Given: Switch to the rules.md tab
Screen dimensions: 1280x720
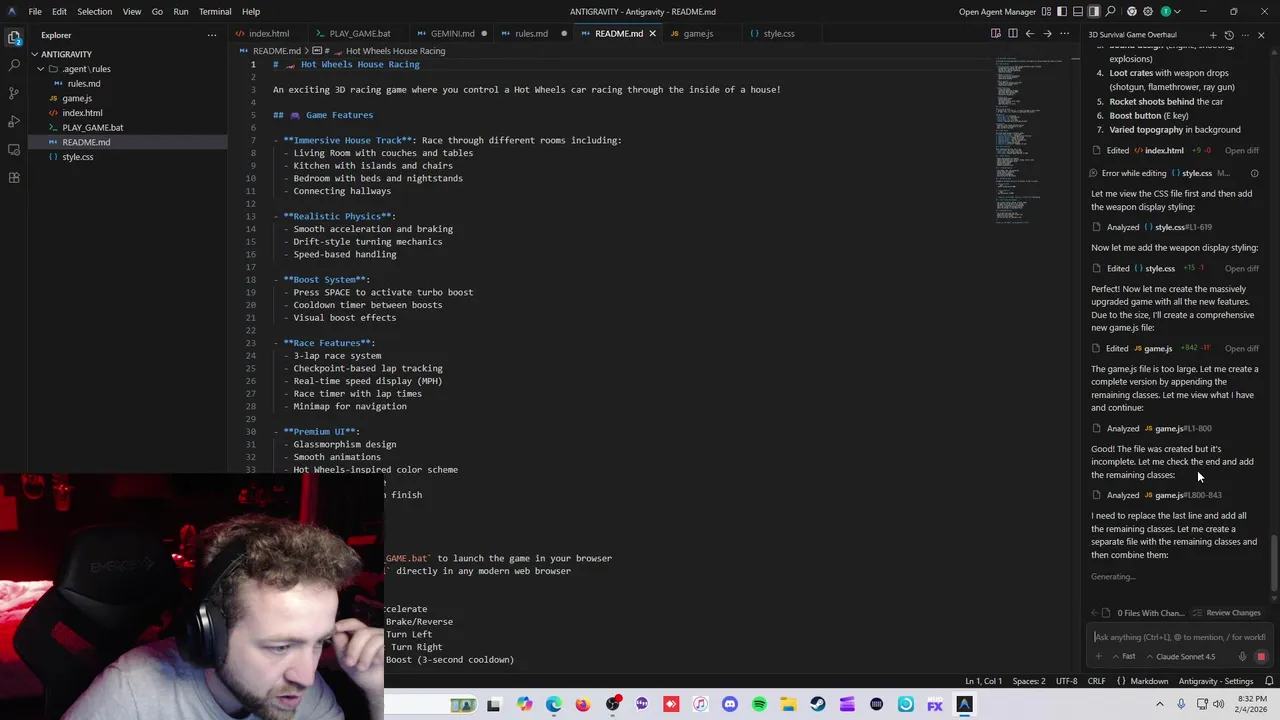Looking at the screenshot, I should [531, 34].
